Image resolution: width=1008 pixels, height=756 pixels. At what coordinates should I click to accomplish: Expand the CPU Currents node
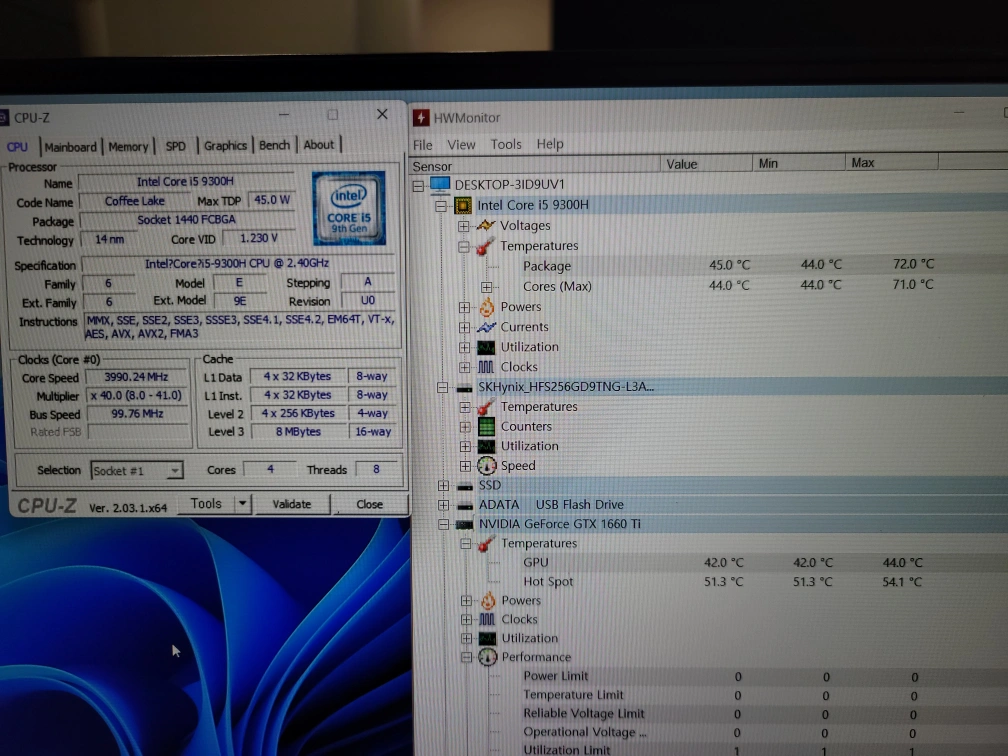(x=464, y=327)
